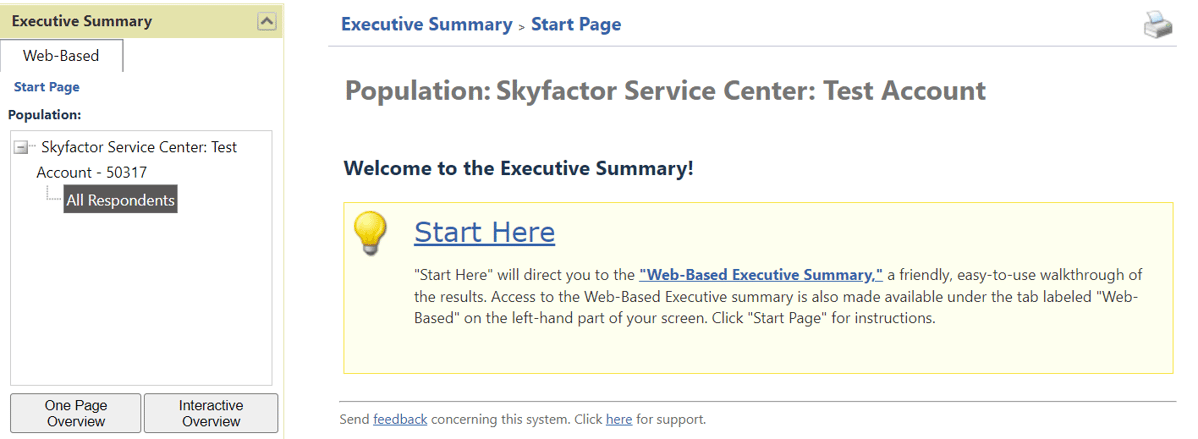This screenshot has width=1198, height=439.
Task: Open the One Page Overview
Action: point(76,413)
